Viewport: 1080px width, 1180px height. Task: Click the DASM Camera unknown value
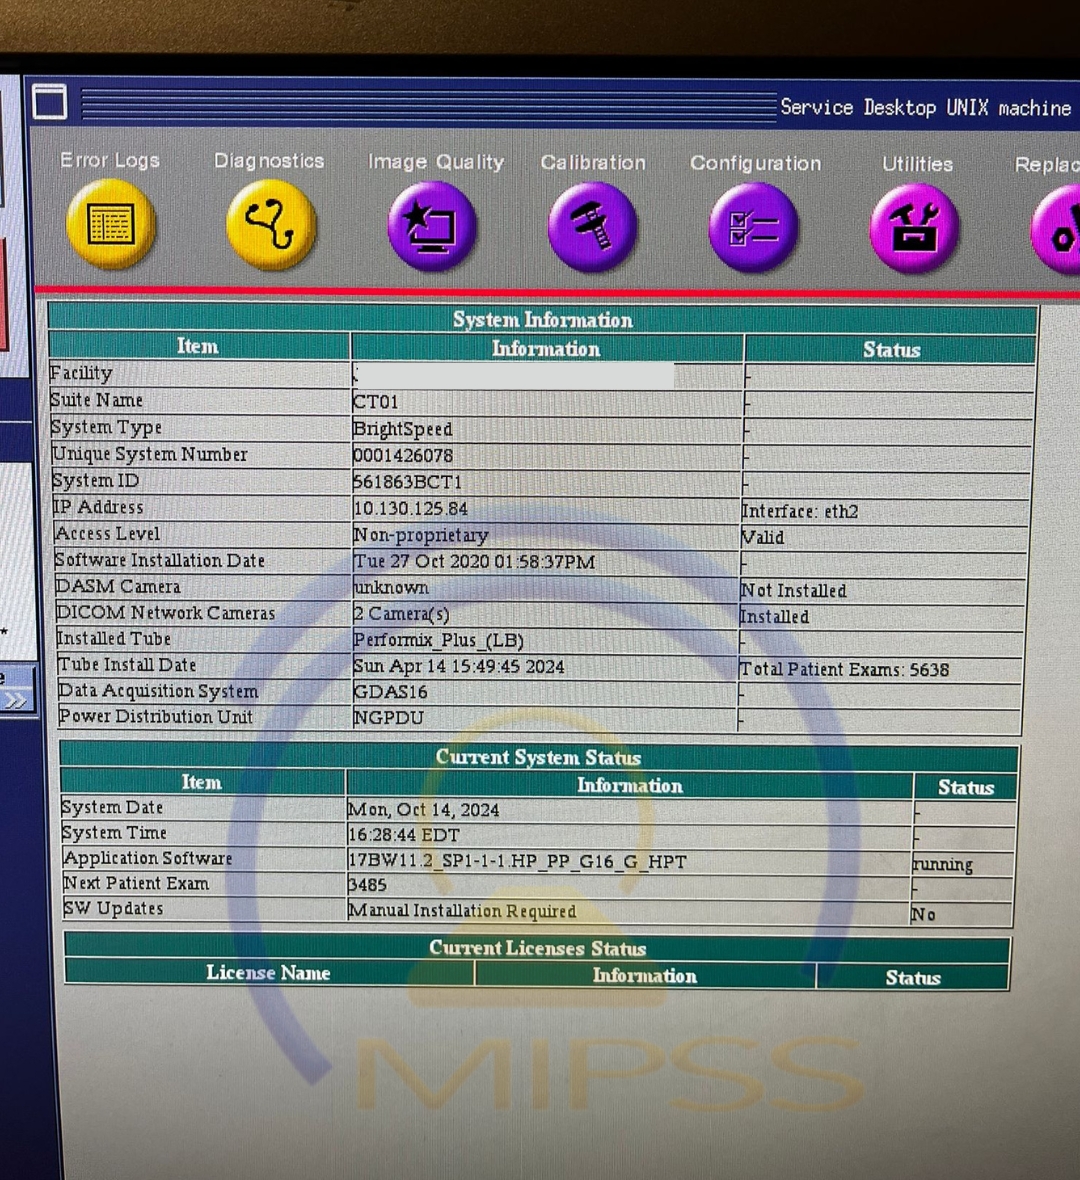391,587
